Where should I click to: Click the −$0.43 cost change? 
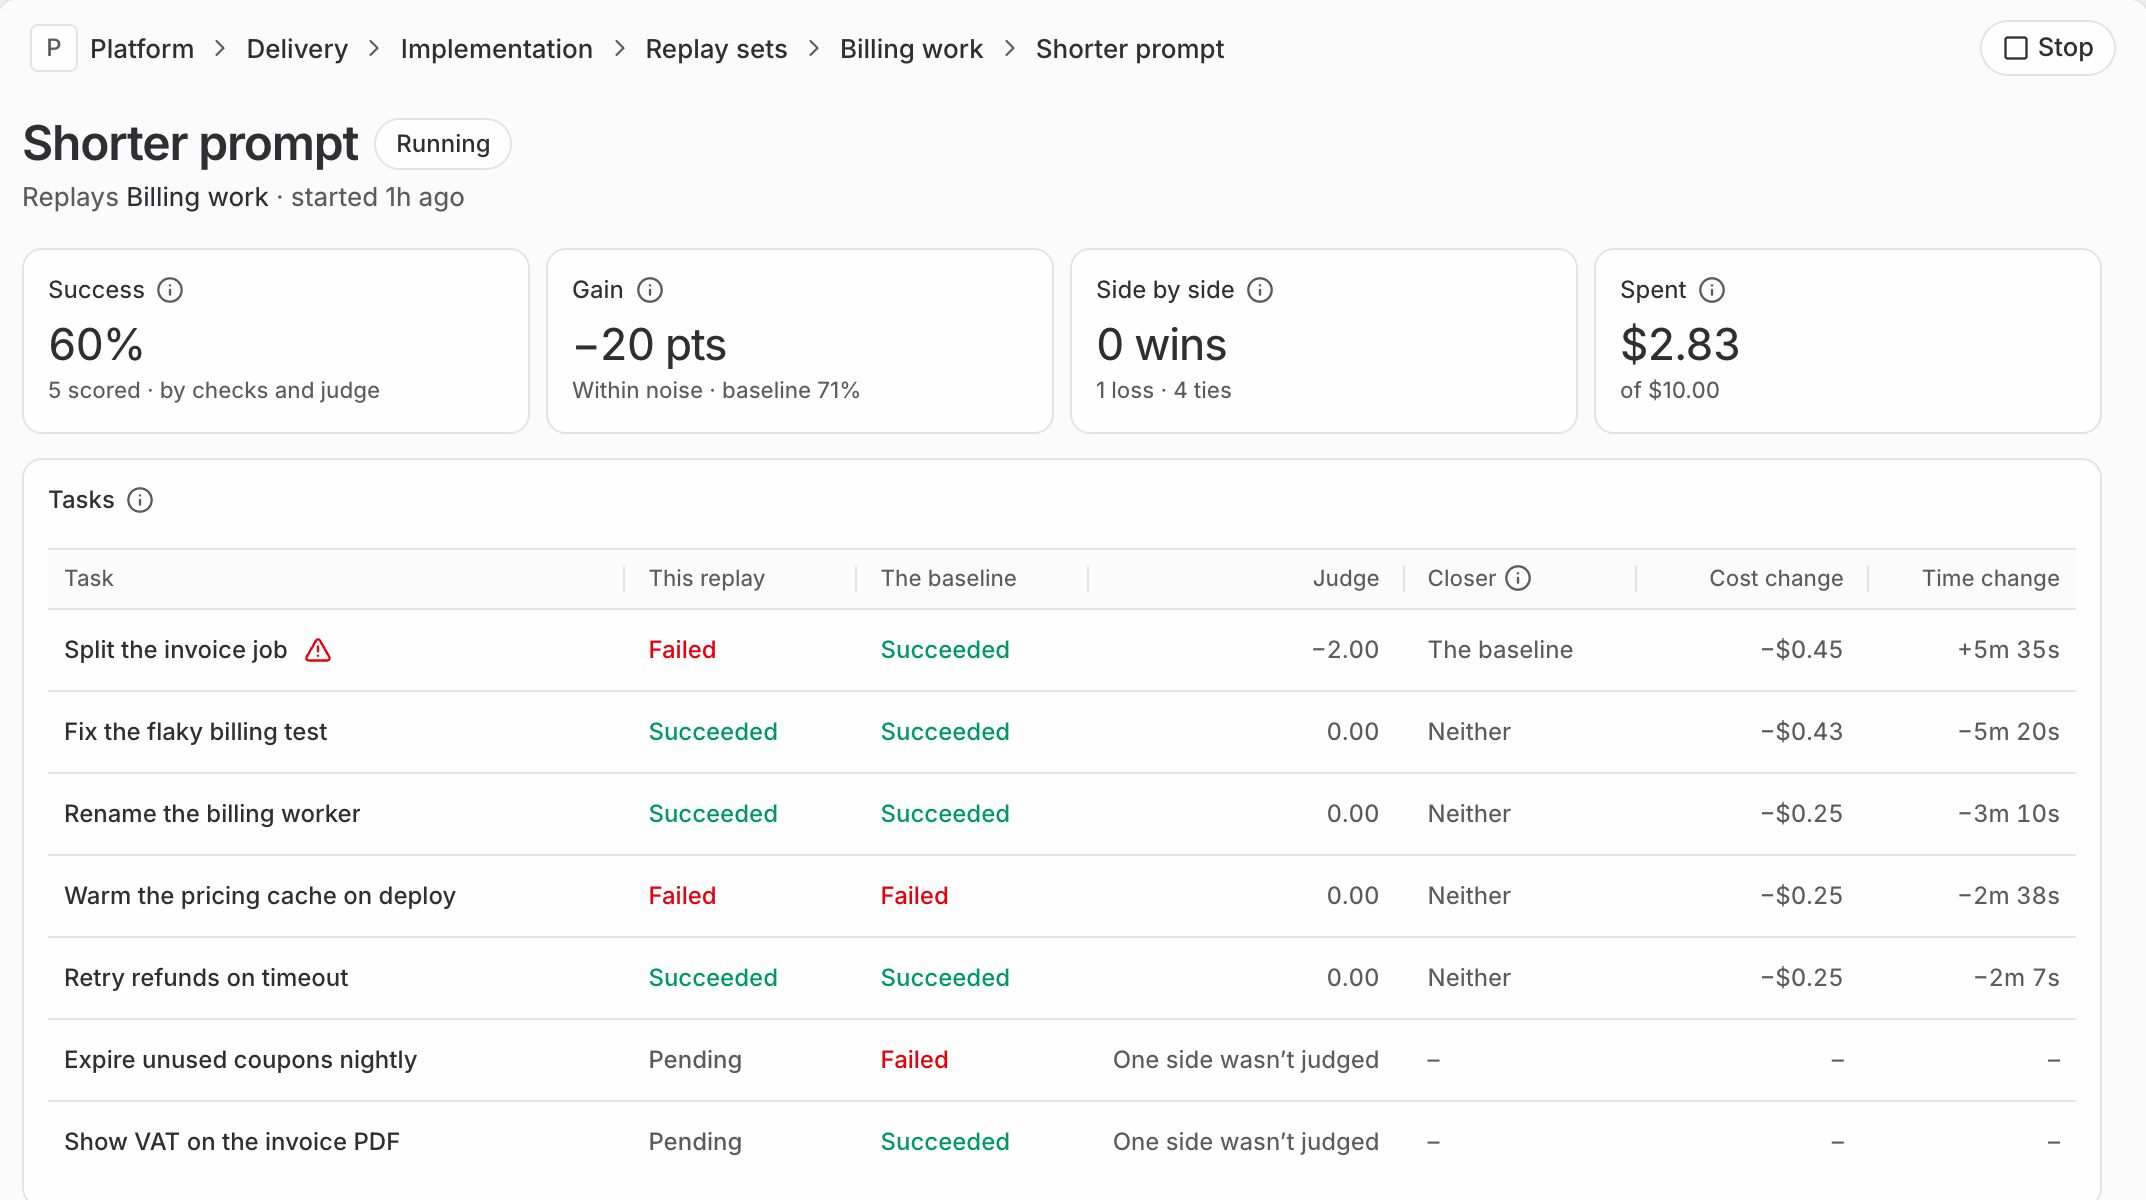(x=1801, y=732)
